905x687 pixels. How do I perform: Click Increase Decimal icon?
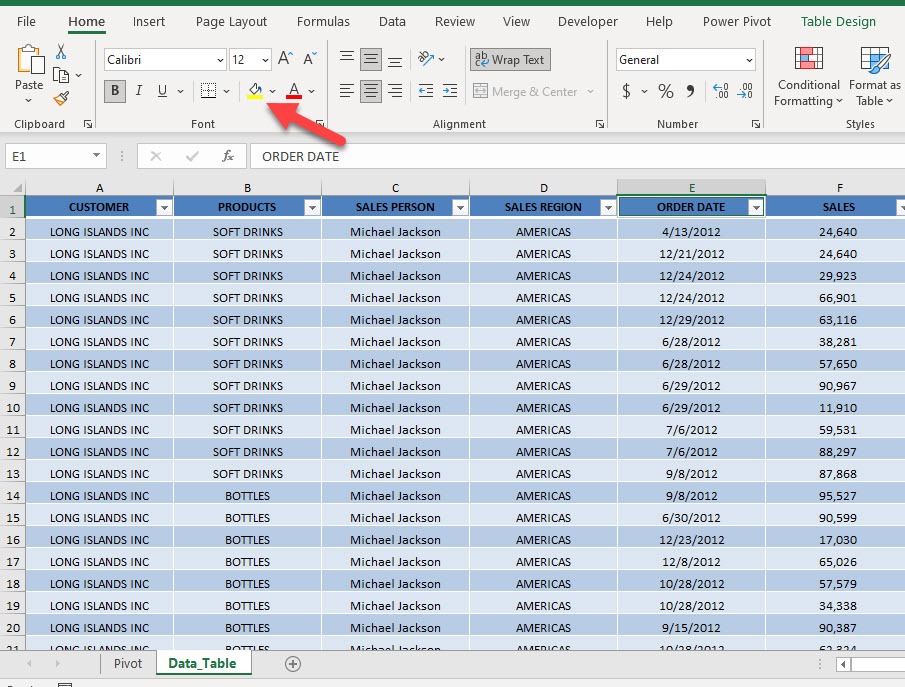(x=720, y=91)
